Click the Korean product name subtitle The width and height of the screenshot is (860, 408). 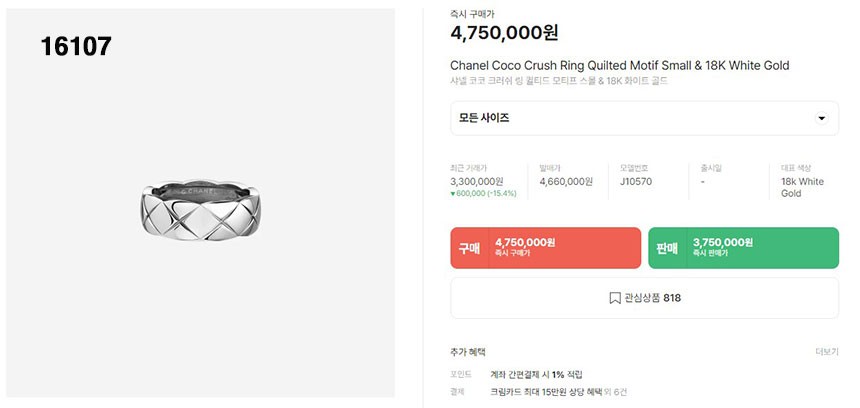tap(559, 81)
